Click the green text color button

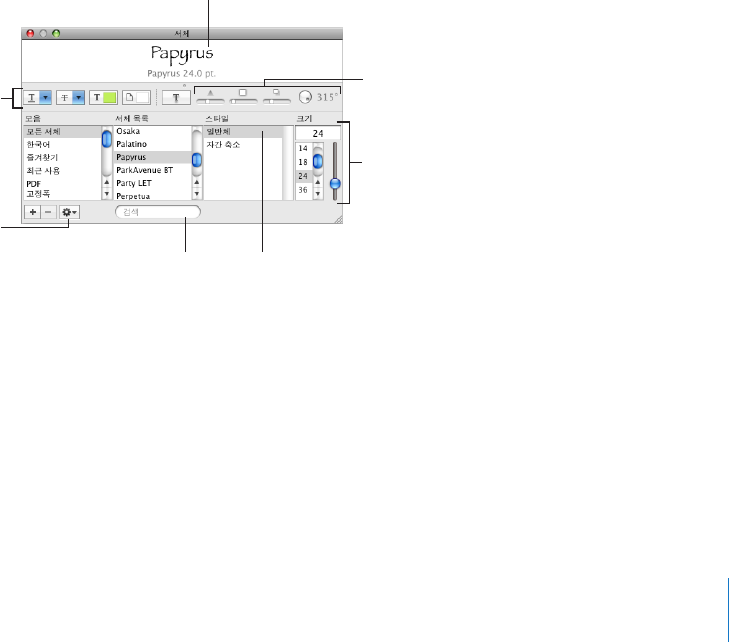point(103,98)
